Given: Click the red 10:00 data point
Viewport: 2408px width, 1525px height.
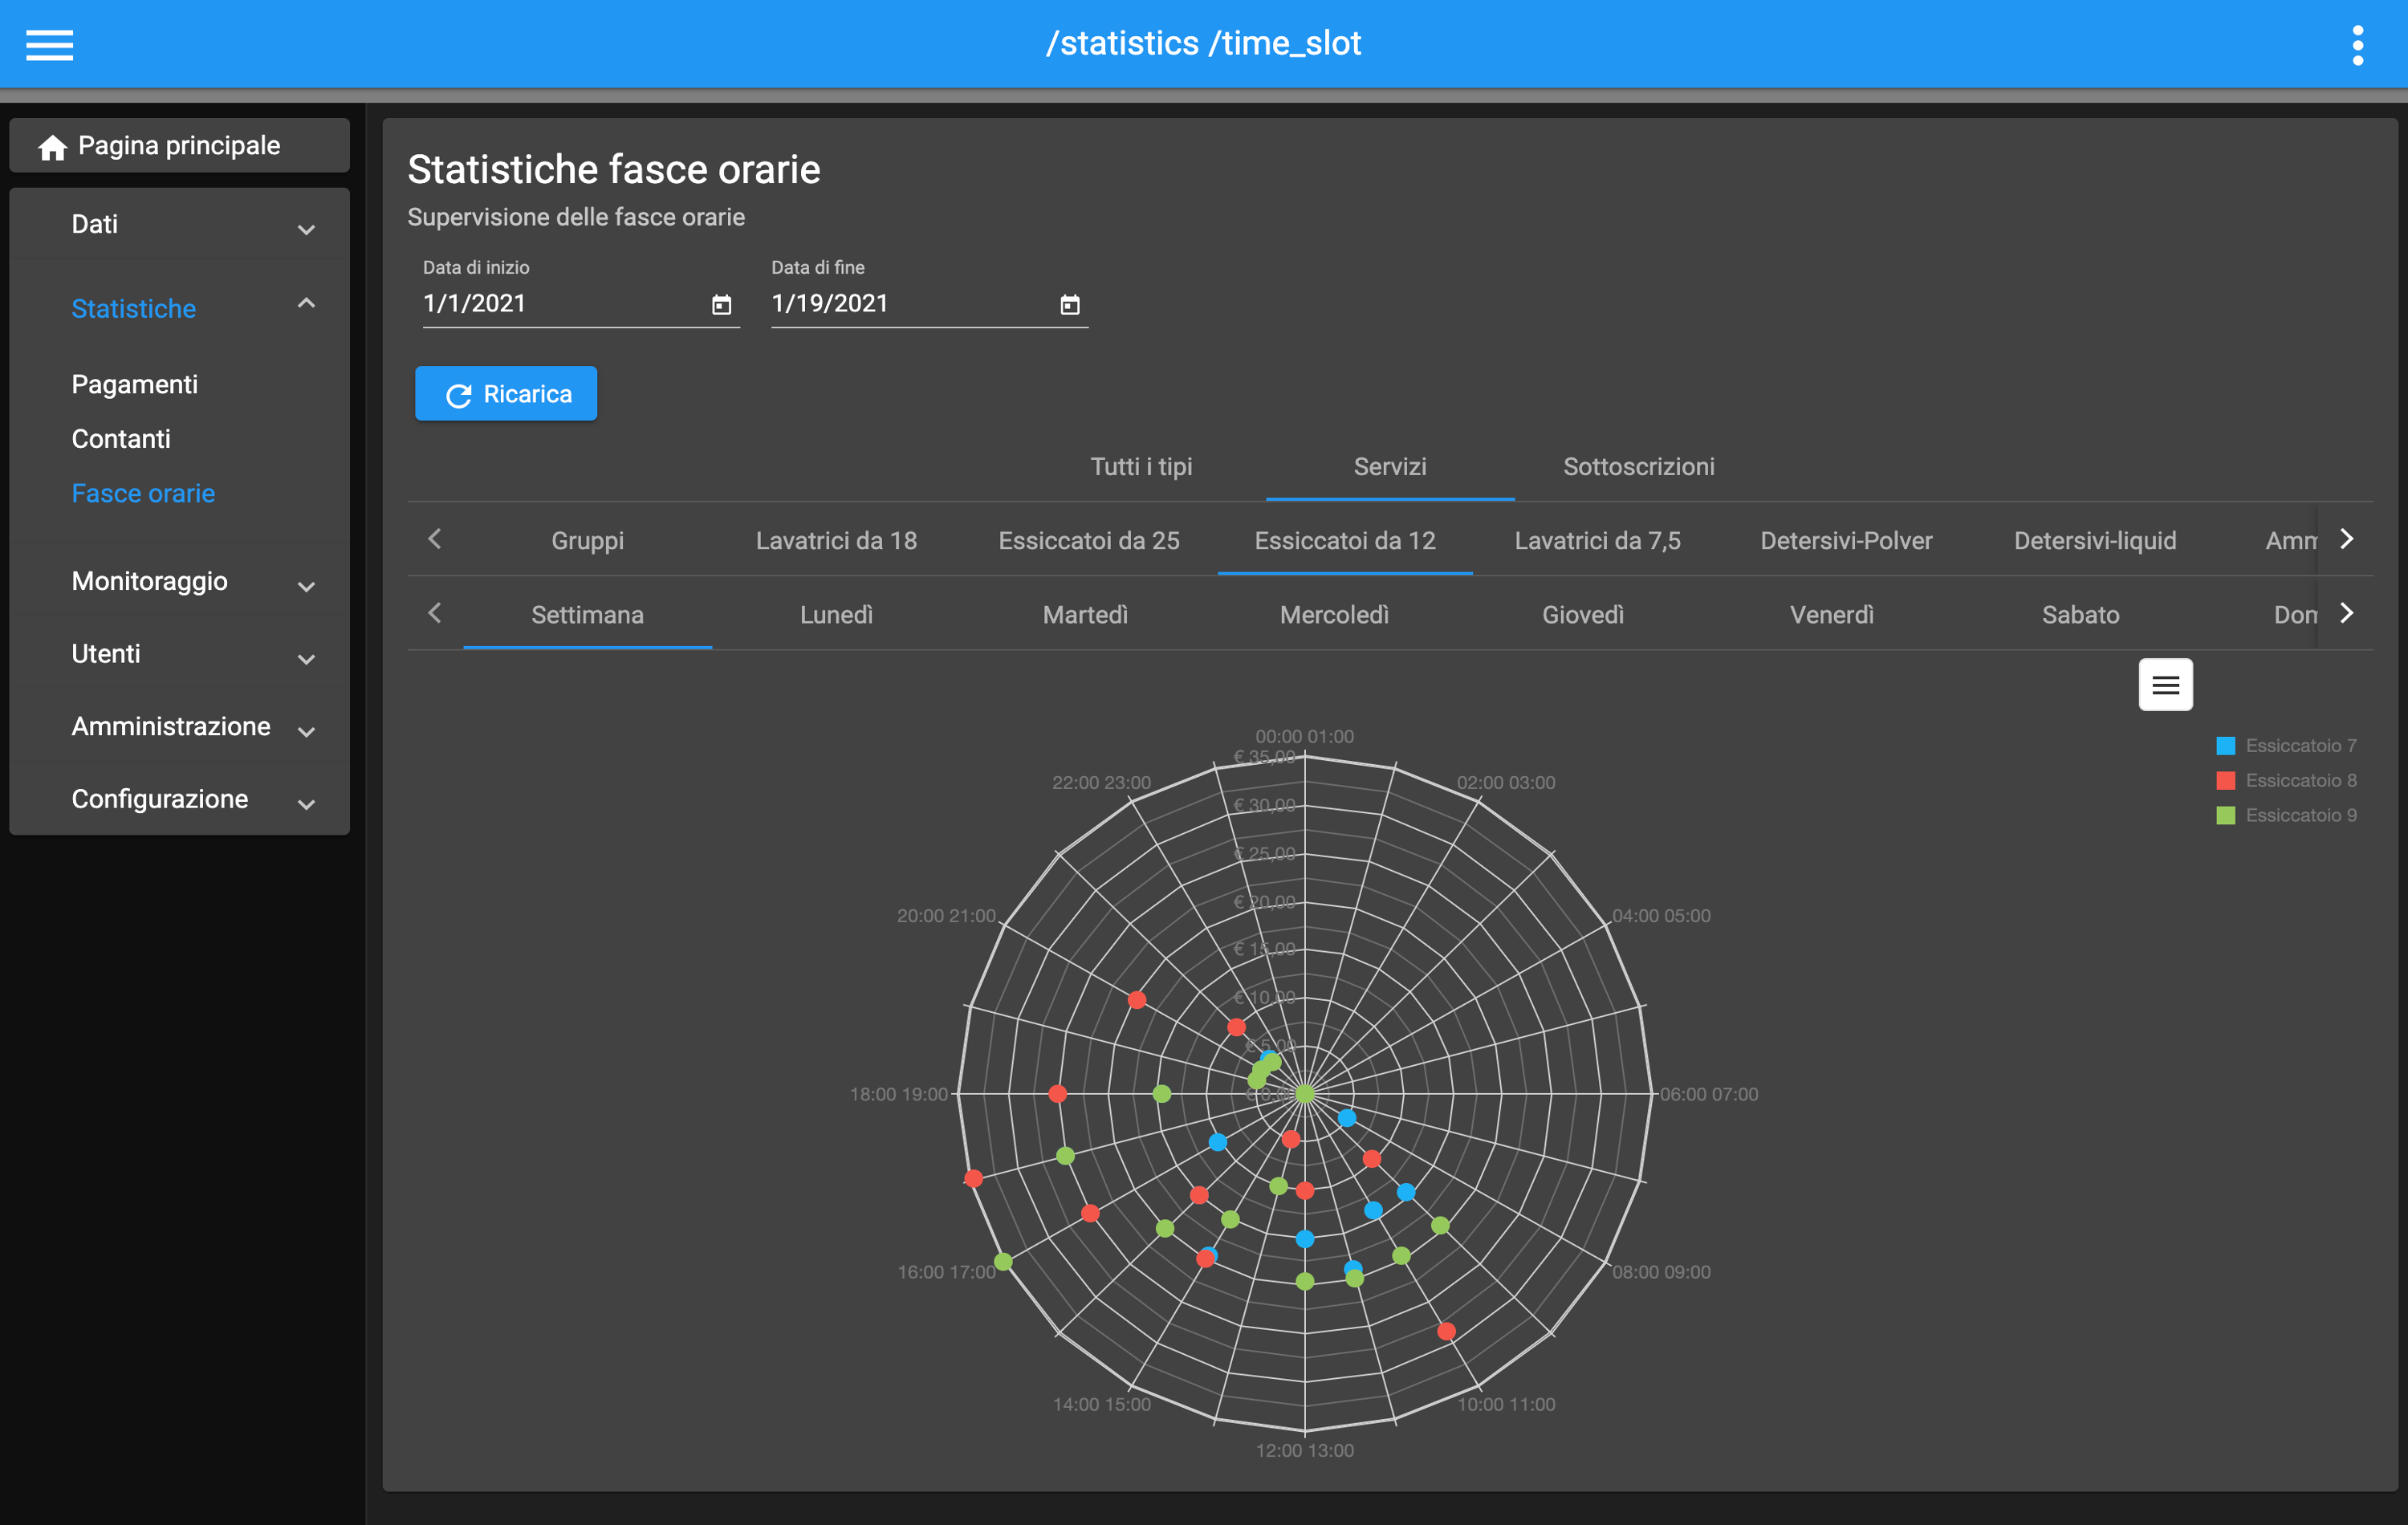Looking at the screenshot, I should [x=1446, y=1331].
